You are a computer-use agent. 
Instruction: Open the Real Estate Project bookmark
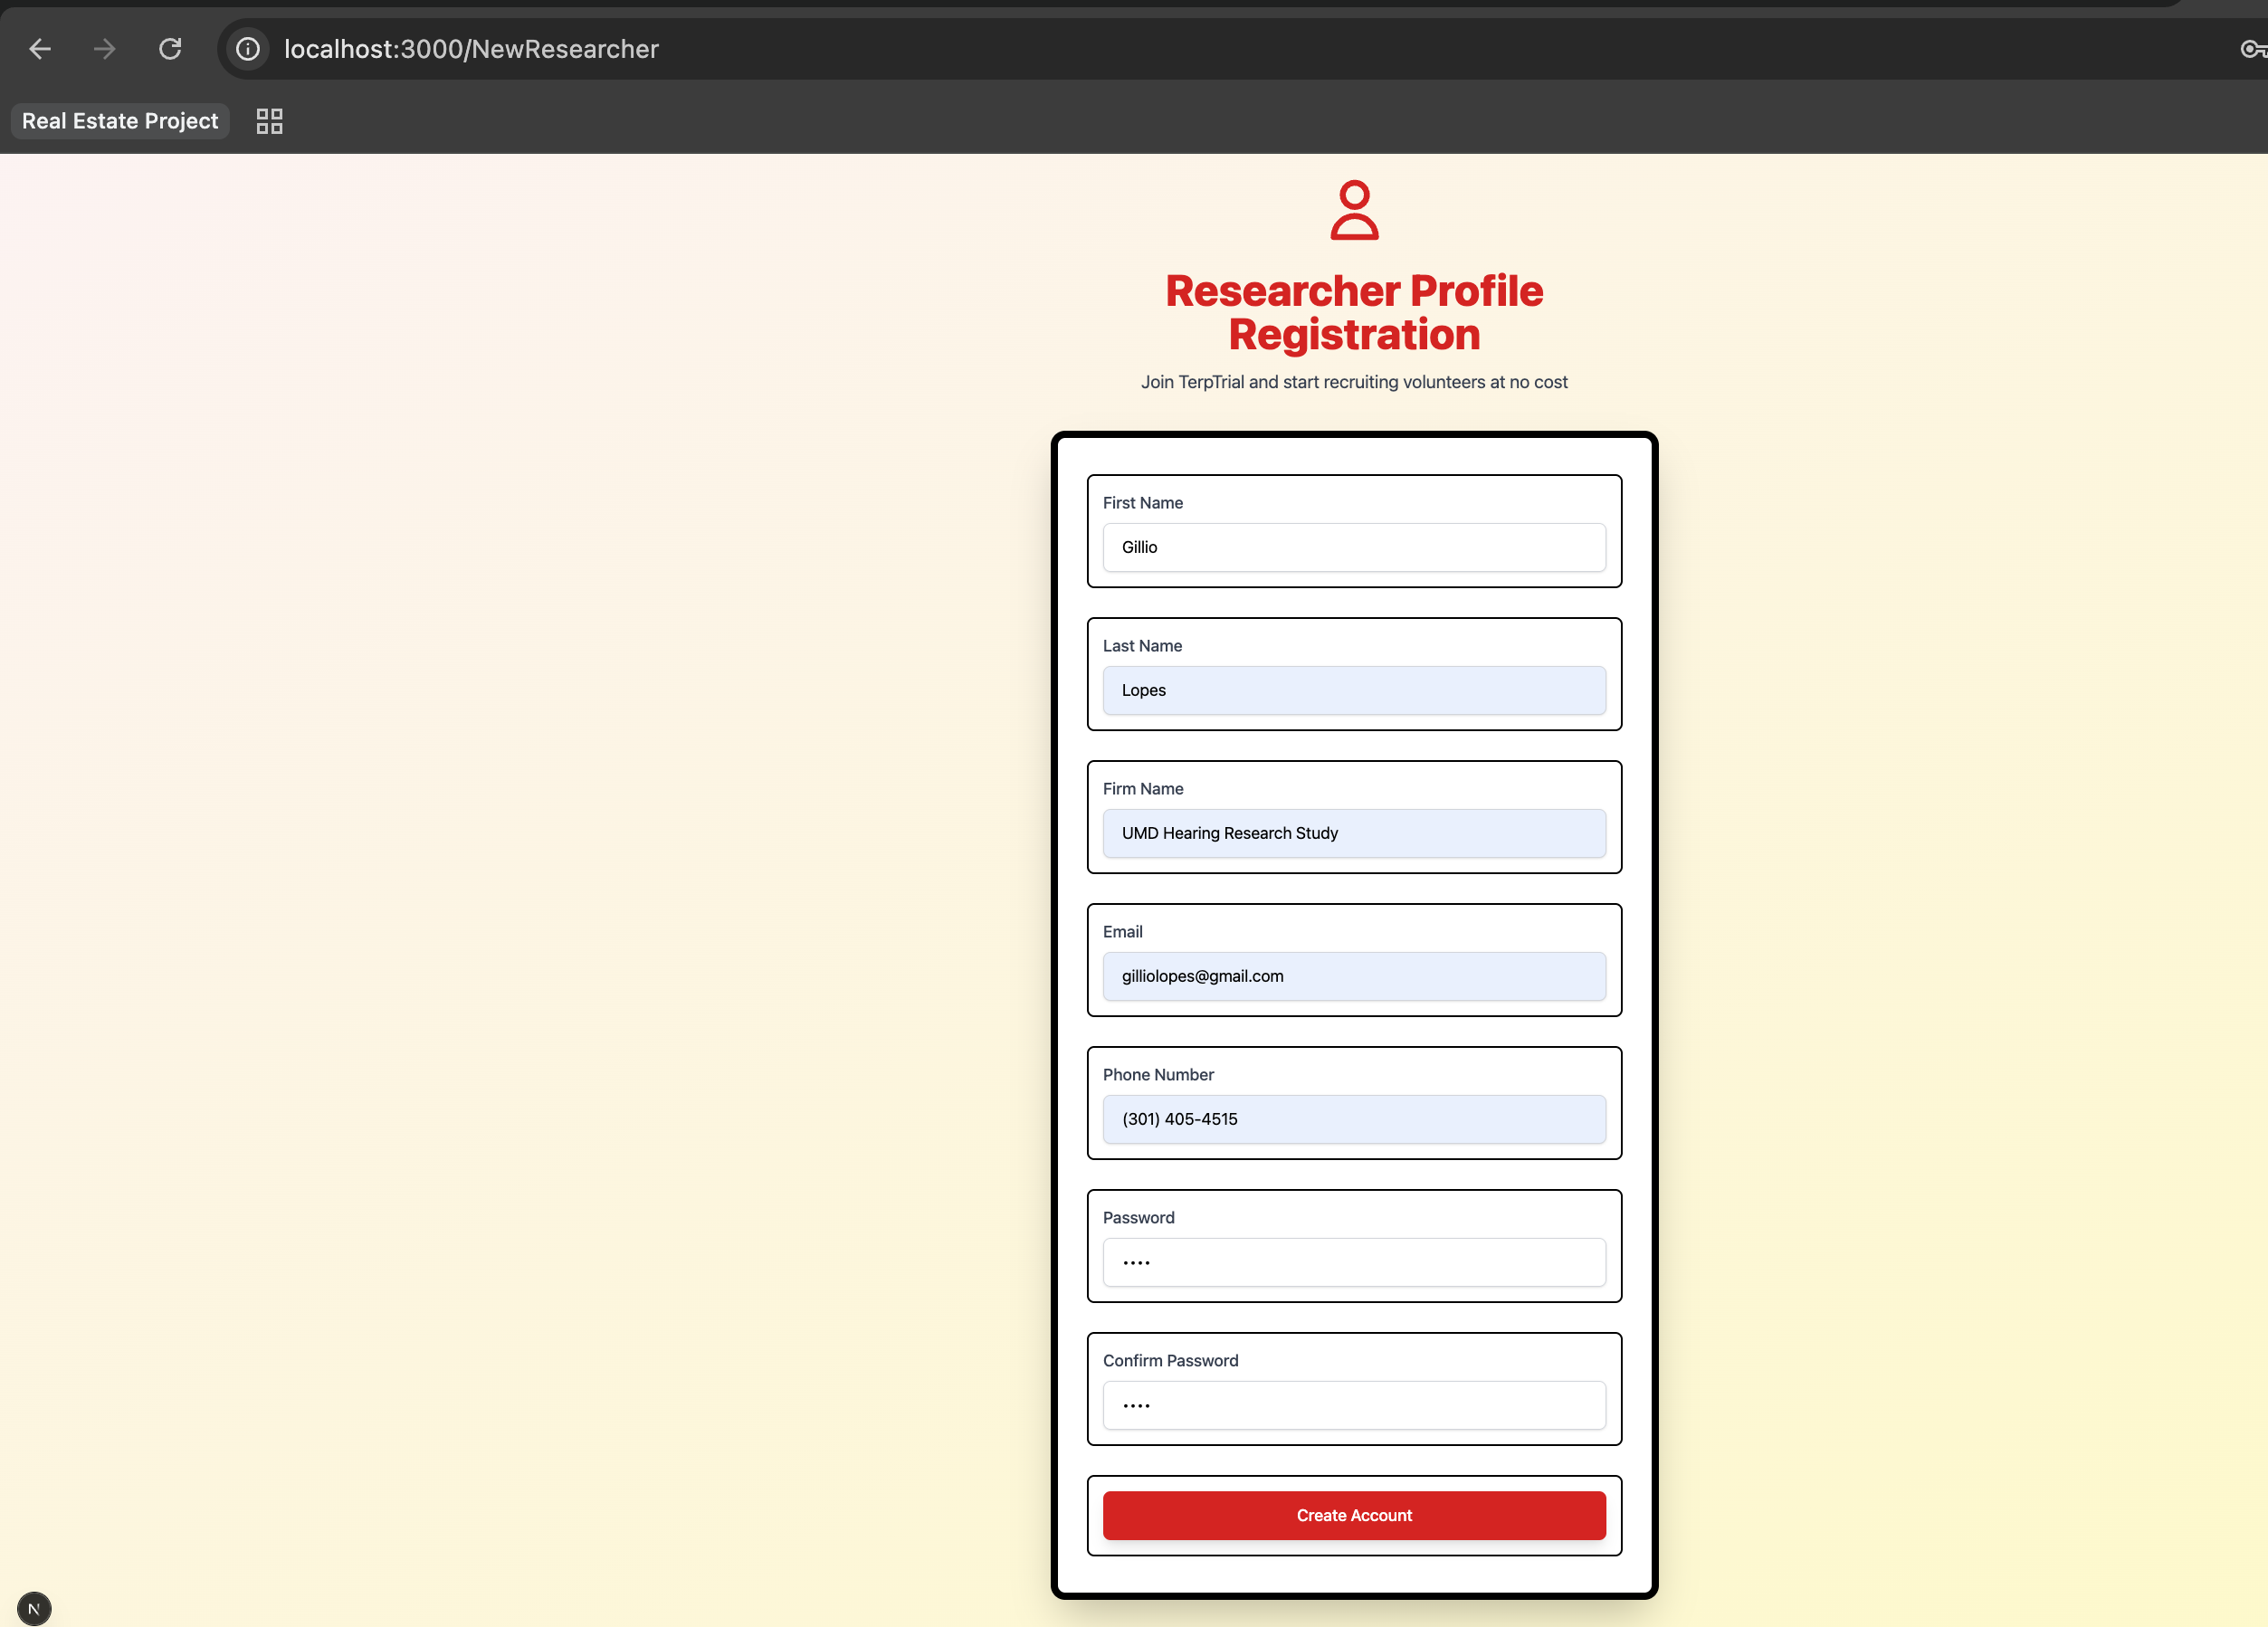(120, 121)
